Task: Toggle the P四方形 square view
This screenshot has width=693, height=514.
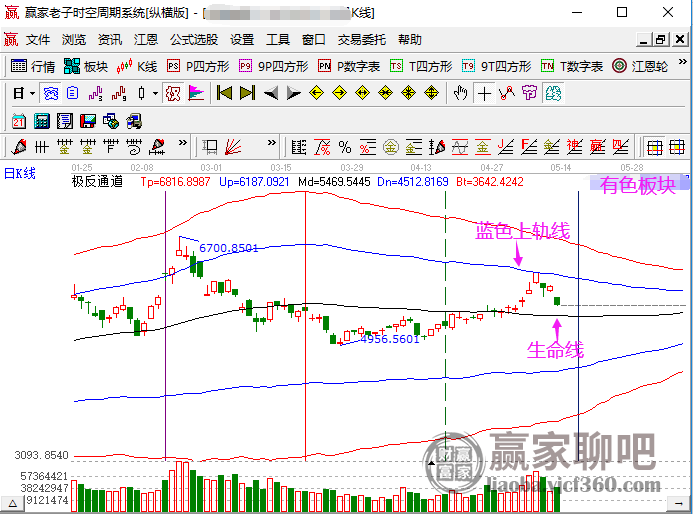Action: tap(197, 66)
